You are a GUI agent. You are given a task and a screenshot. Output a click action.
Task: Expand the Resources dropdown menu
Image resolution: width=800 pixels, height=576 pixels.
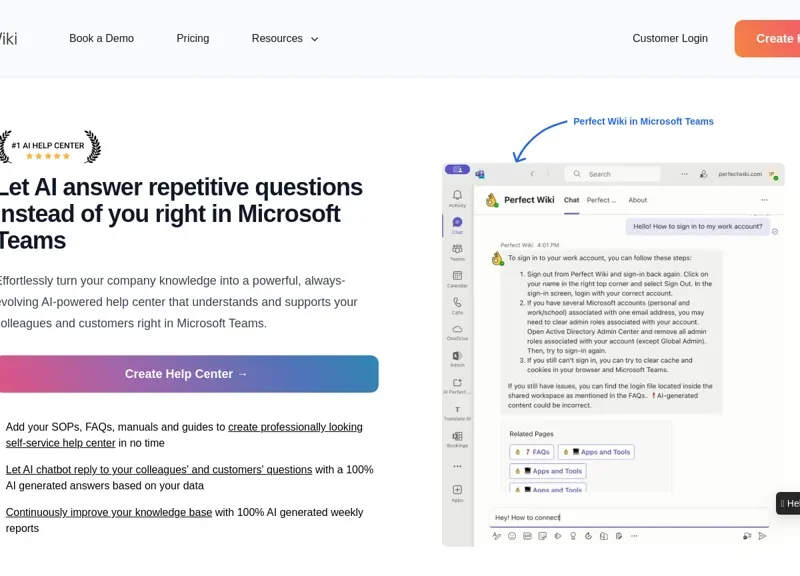tap(285, 39)
